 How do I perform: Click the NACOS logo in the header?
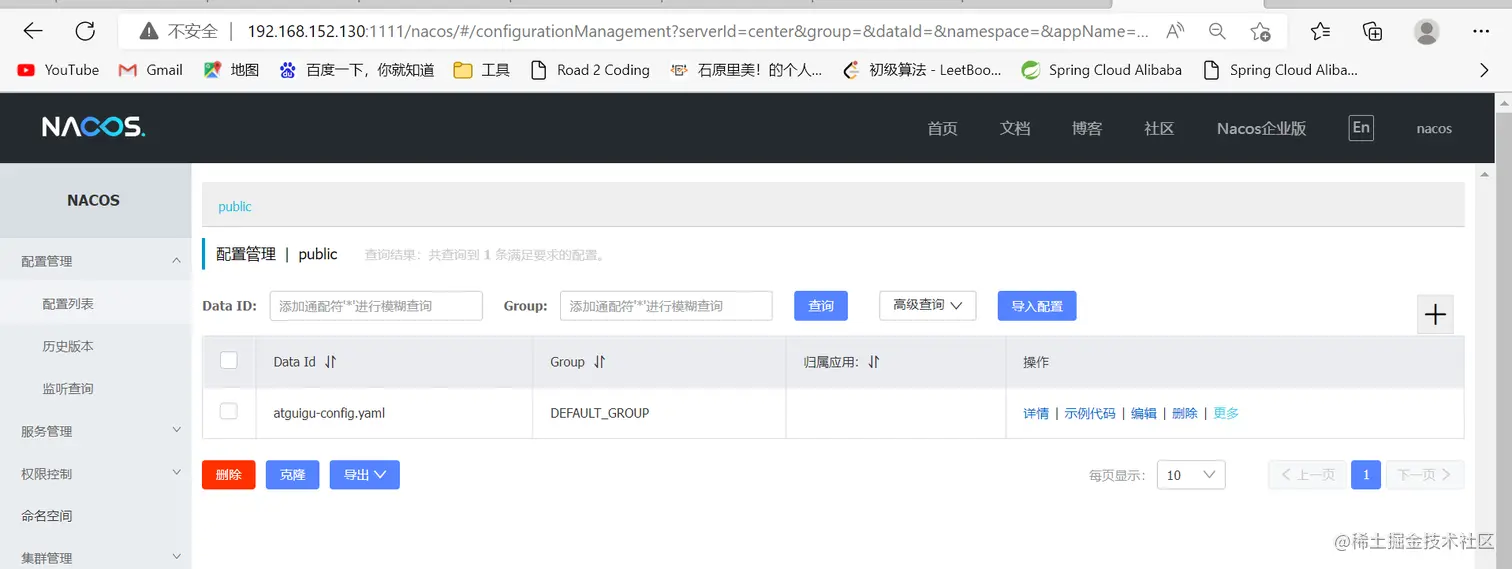coord(93,127)
